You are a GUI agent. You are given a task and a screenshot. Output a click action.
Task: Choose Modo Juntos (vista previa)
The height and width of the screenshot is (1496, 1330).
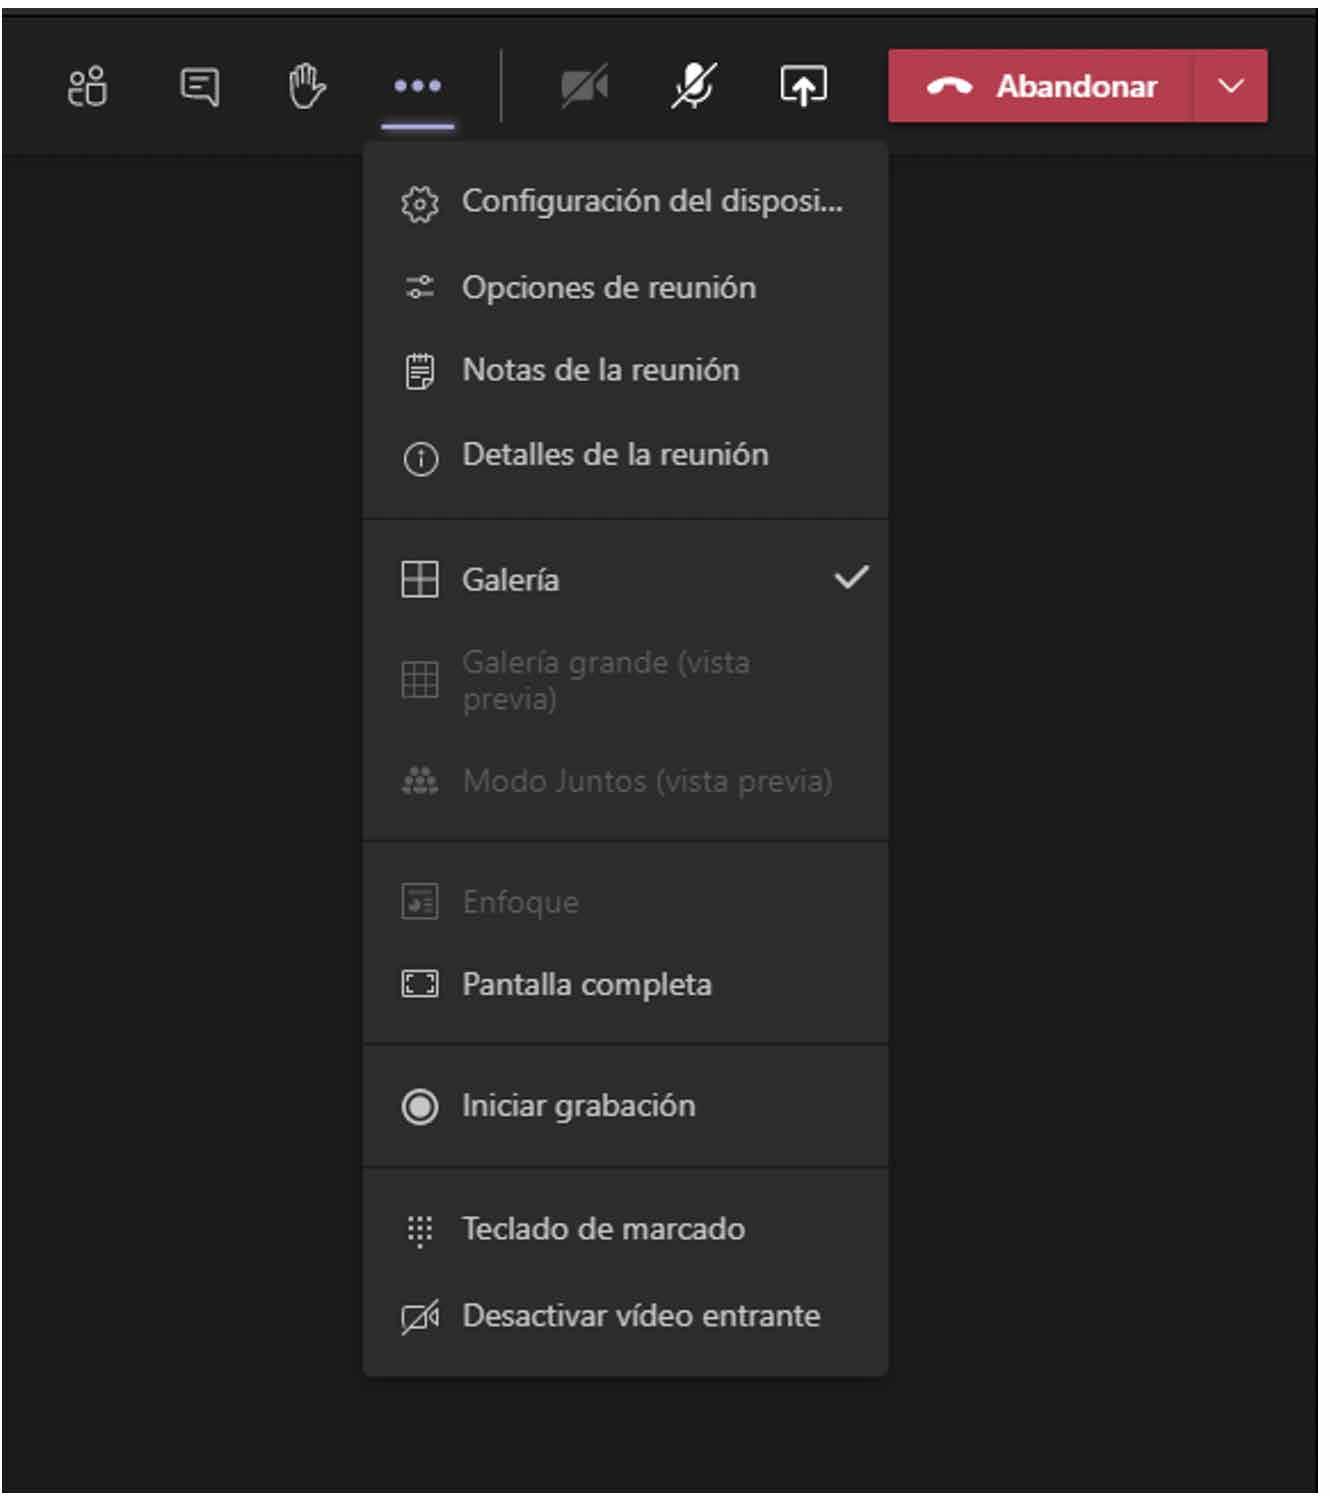(x=626, y=781)
